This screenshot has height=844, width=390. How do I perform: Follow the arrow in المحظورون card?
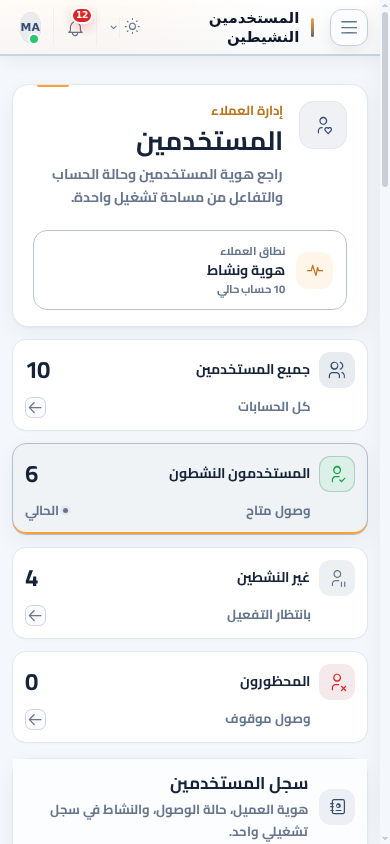click(36, 720)
